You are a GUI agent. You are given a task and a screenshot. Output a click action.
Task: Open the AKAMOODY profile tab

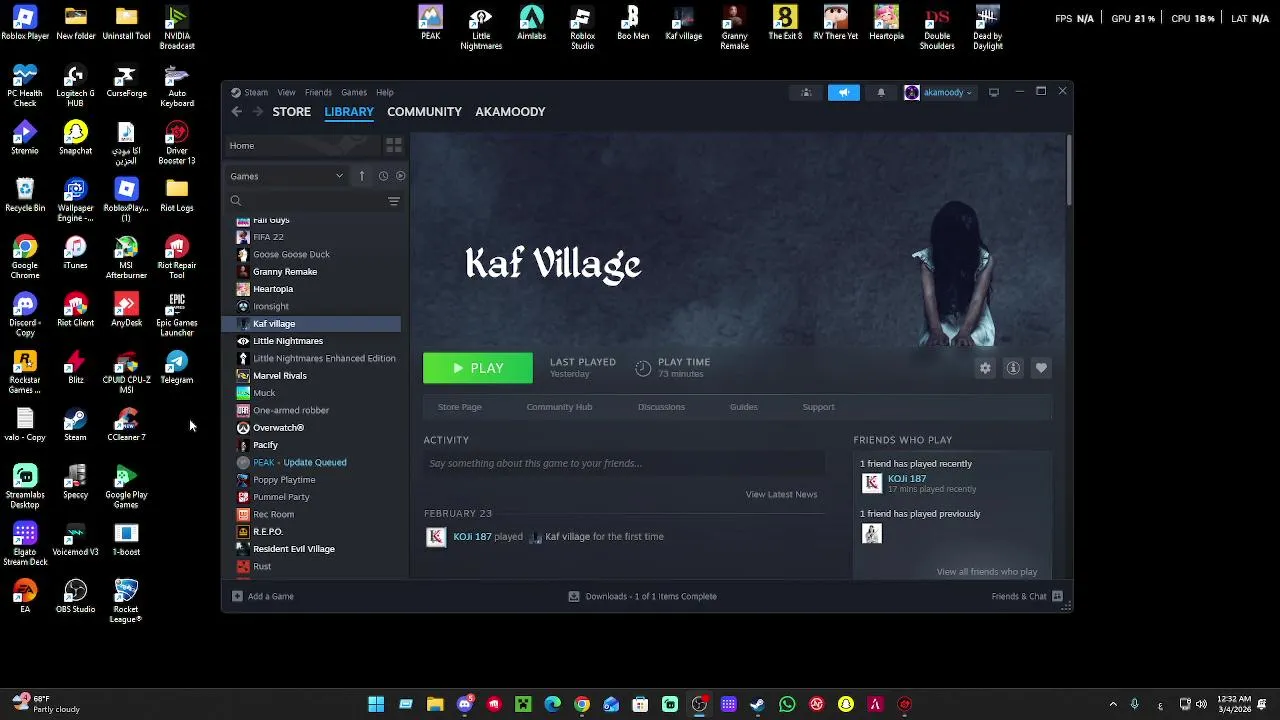510,112
